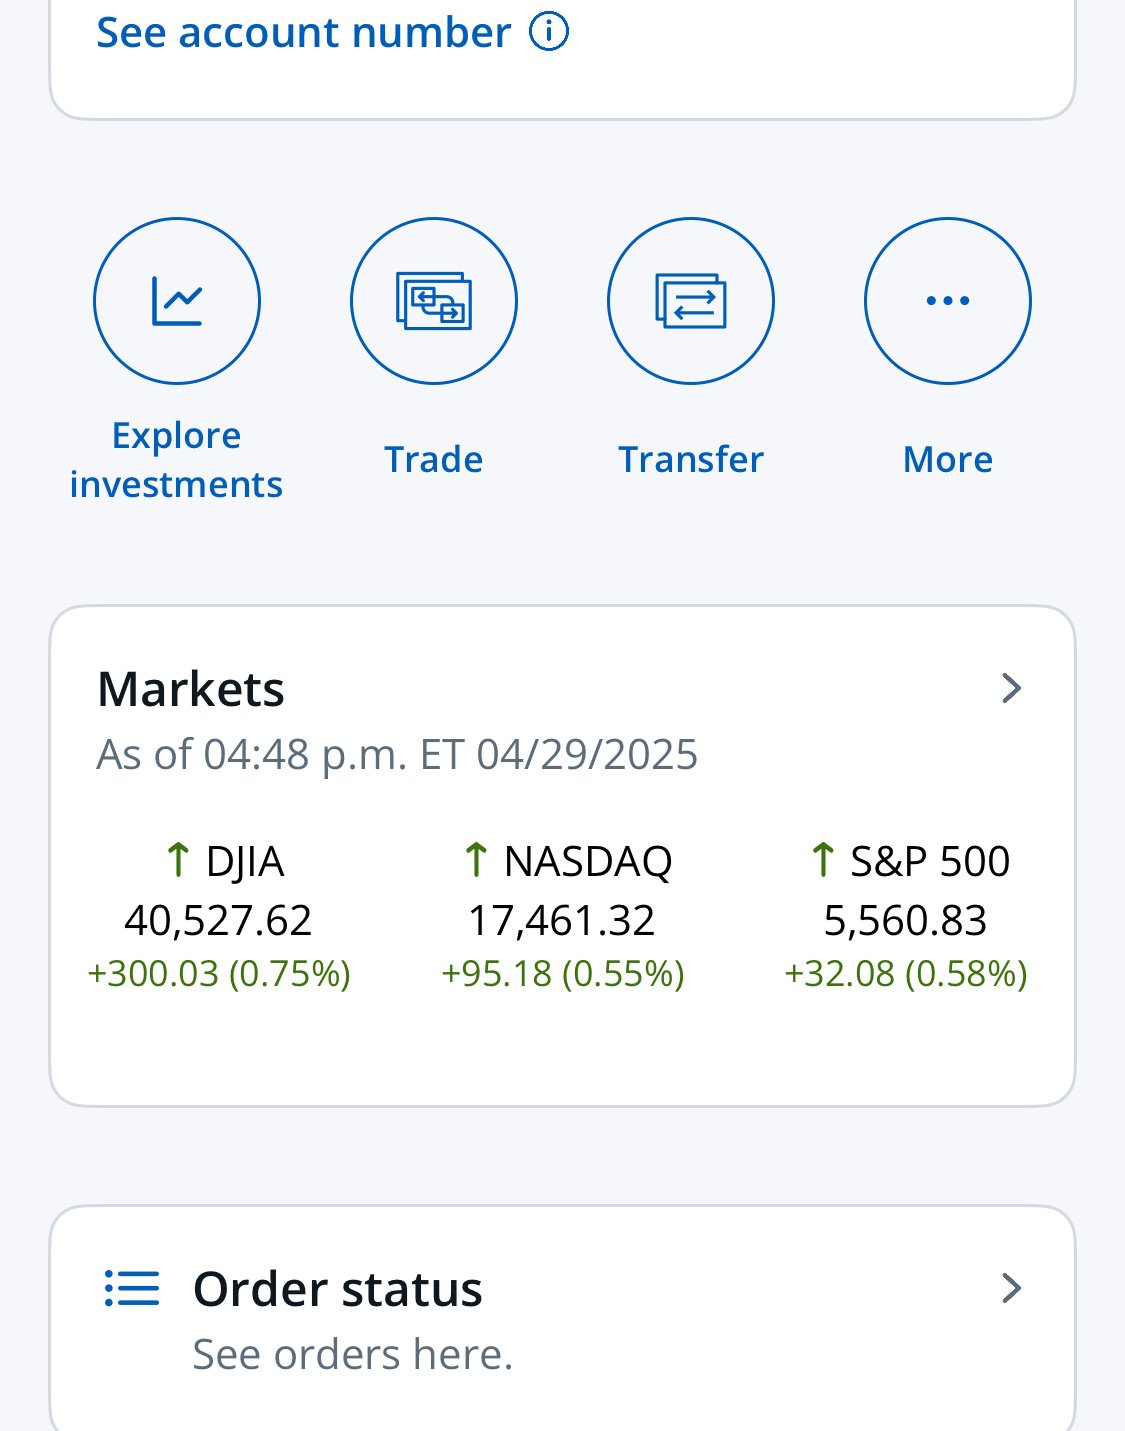Click the DJIA green up arrow
This screenshot has width=1125, height=1431.
pos(178,860)
